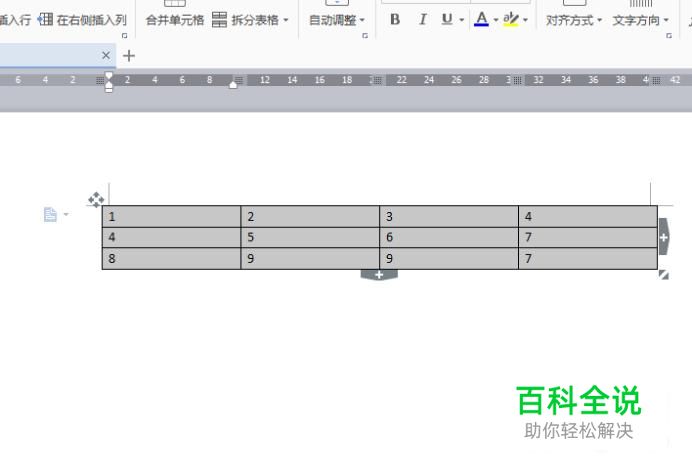
Task: Select cell "9" below the "6"
Action: click(449, 258)
